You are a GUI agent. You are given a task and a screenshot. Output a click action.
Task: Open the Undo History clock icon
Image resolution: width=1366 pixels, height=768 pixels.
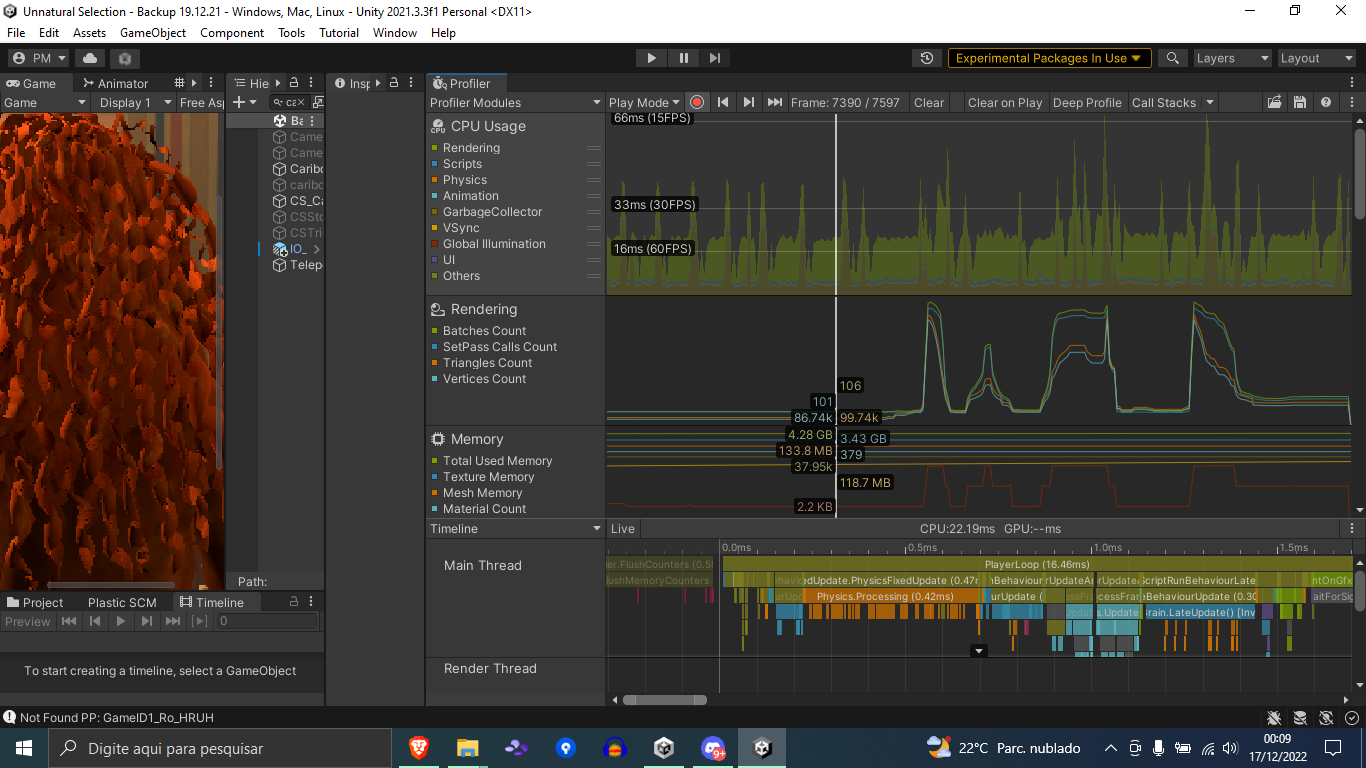927,58
